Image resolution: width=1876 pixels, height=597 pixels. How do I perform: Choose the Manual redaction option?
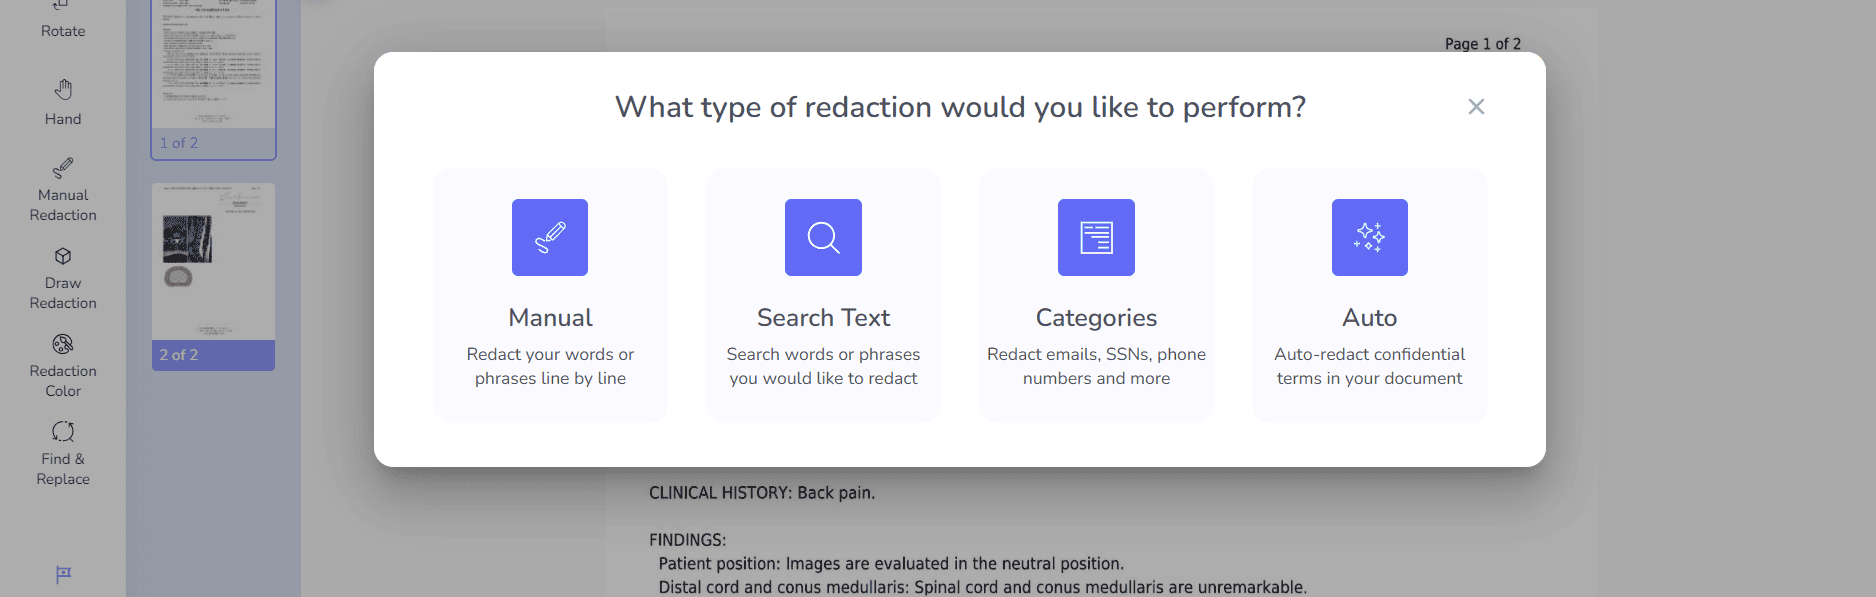click(x=549, y=294)
